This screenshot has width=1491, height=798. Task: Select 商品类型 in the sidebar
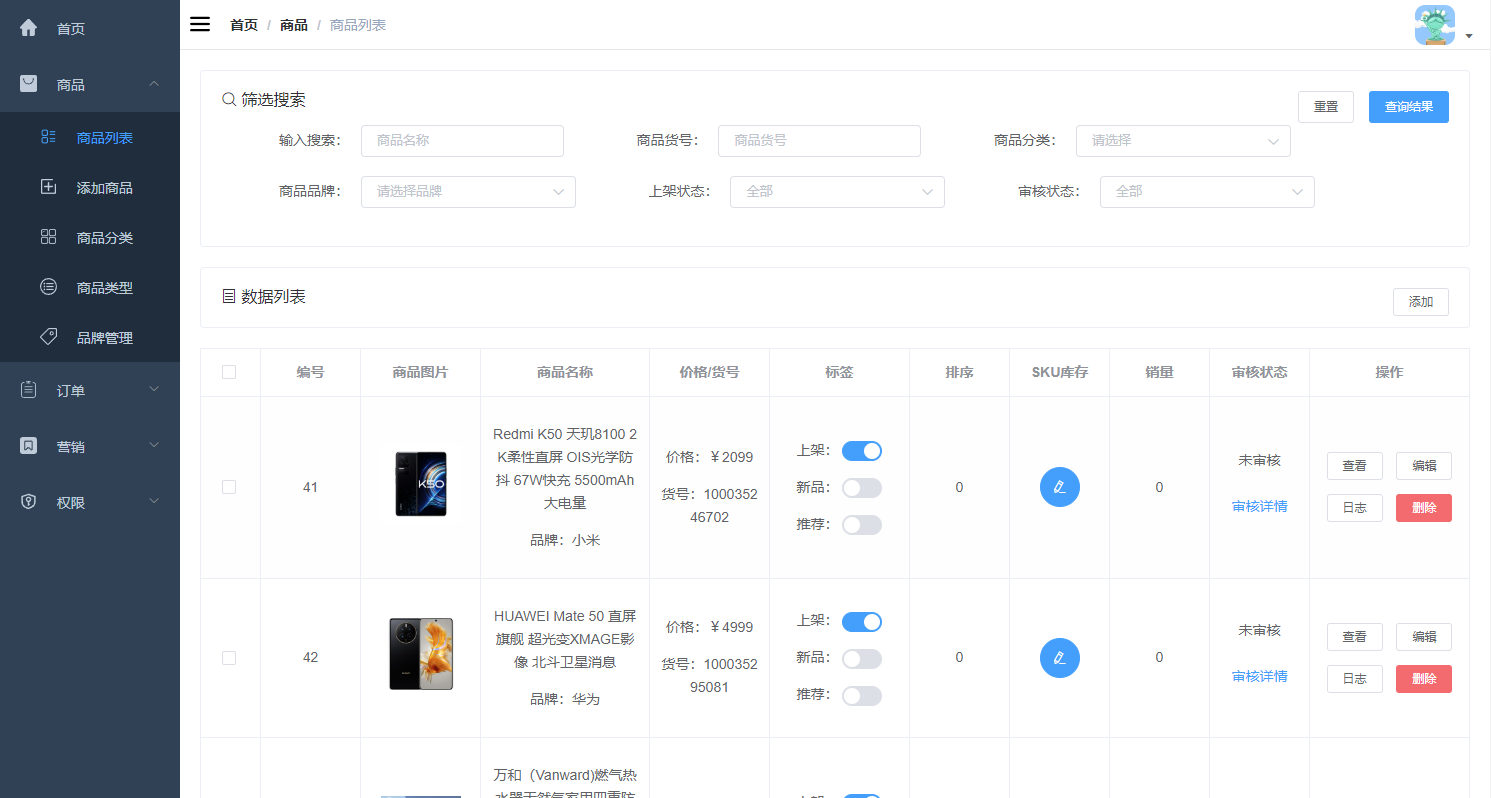point(90,287)
